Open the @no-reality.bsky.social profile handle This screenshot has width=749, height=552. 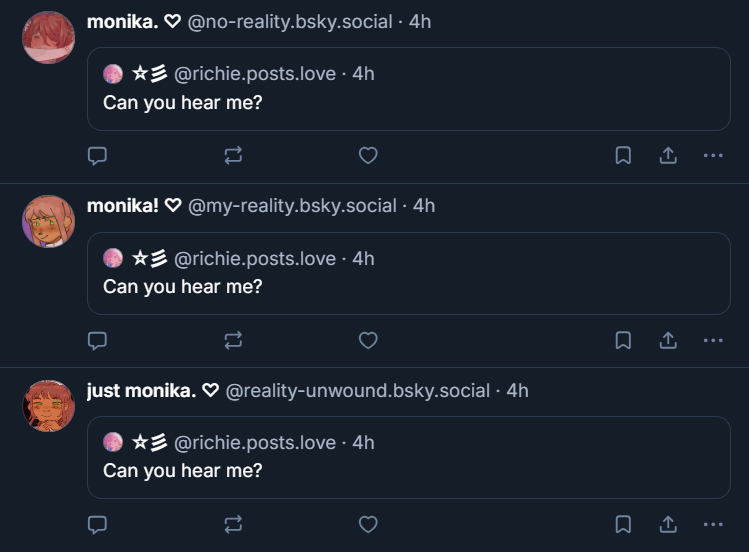coord(290,21)
